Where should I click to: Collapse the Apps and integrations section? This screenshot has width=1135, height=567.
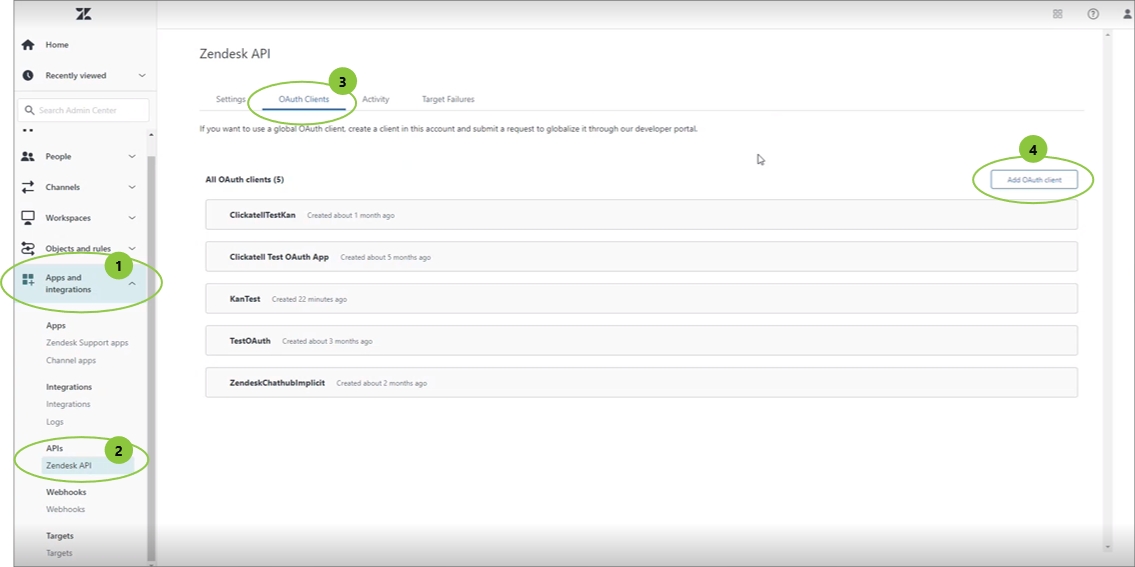(x=132, y=284)
